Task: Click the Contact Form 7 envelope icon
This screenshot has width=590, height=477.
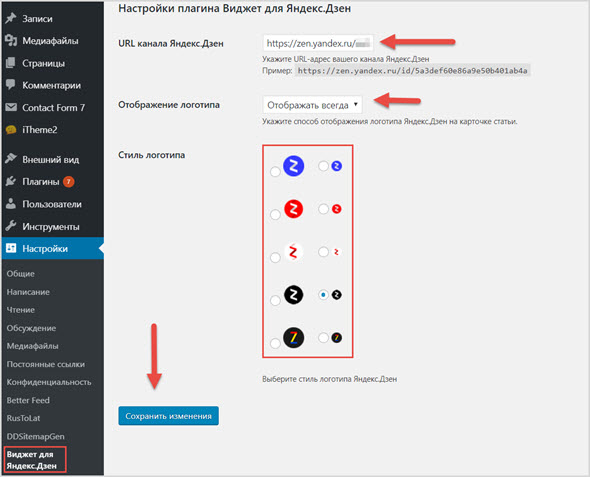Action: [x=11, y=107]
